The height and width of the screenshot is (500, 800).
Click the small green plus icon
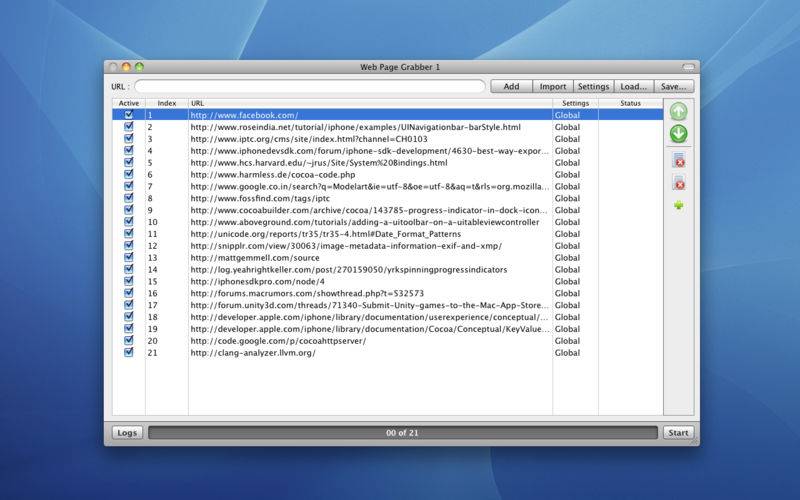[x=679, y=205]
